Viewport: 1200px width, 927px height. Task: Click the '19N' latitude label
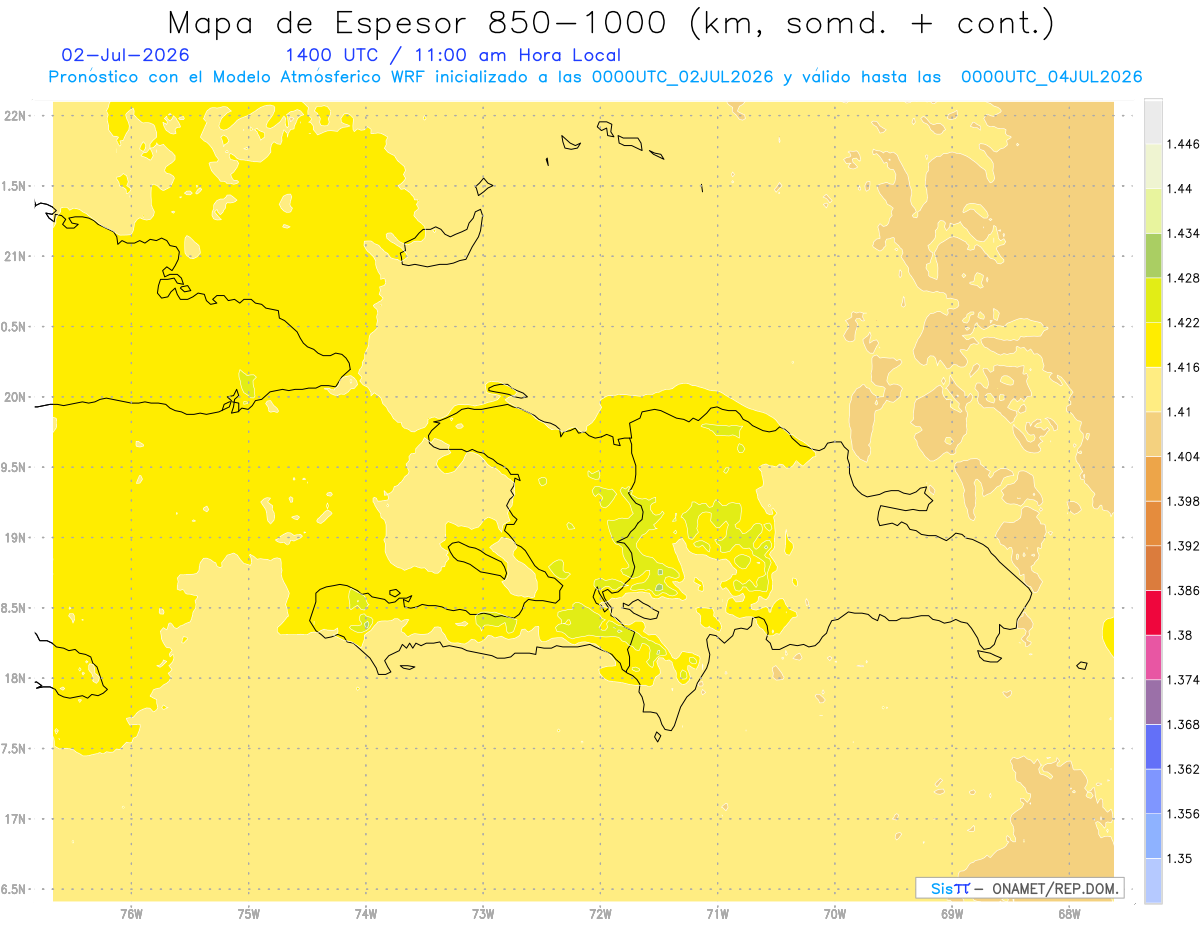tap(17, 537)
